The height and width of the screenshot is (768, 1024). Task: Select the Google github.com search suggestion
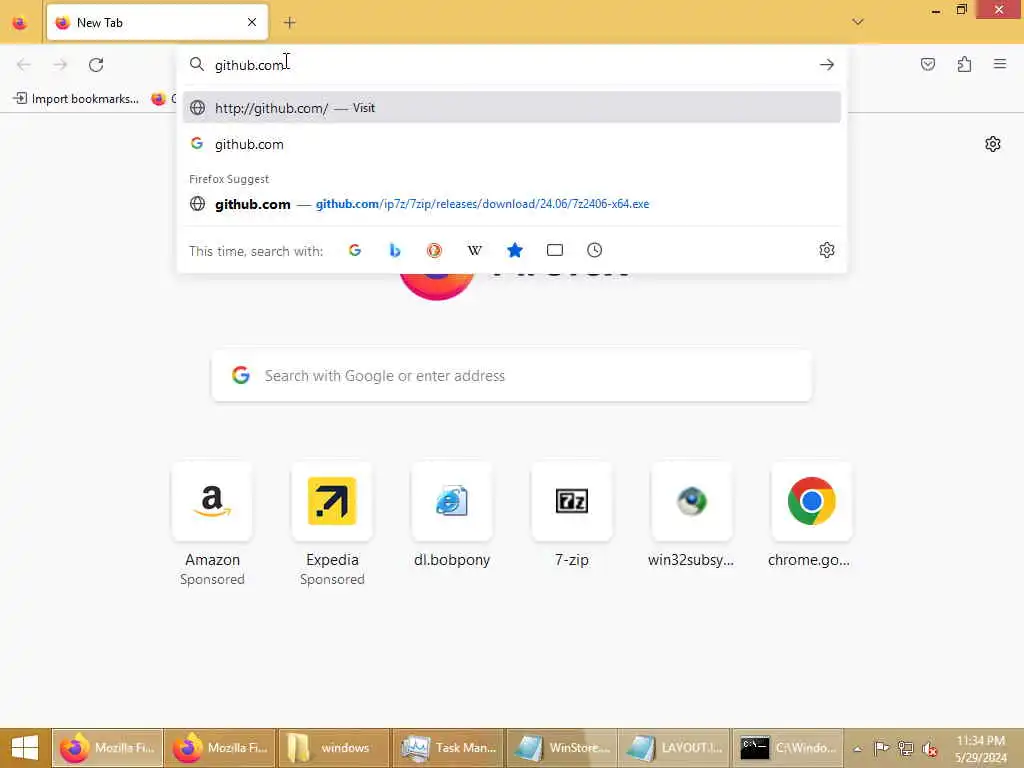511,144
